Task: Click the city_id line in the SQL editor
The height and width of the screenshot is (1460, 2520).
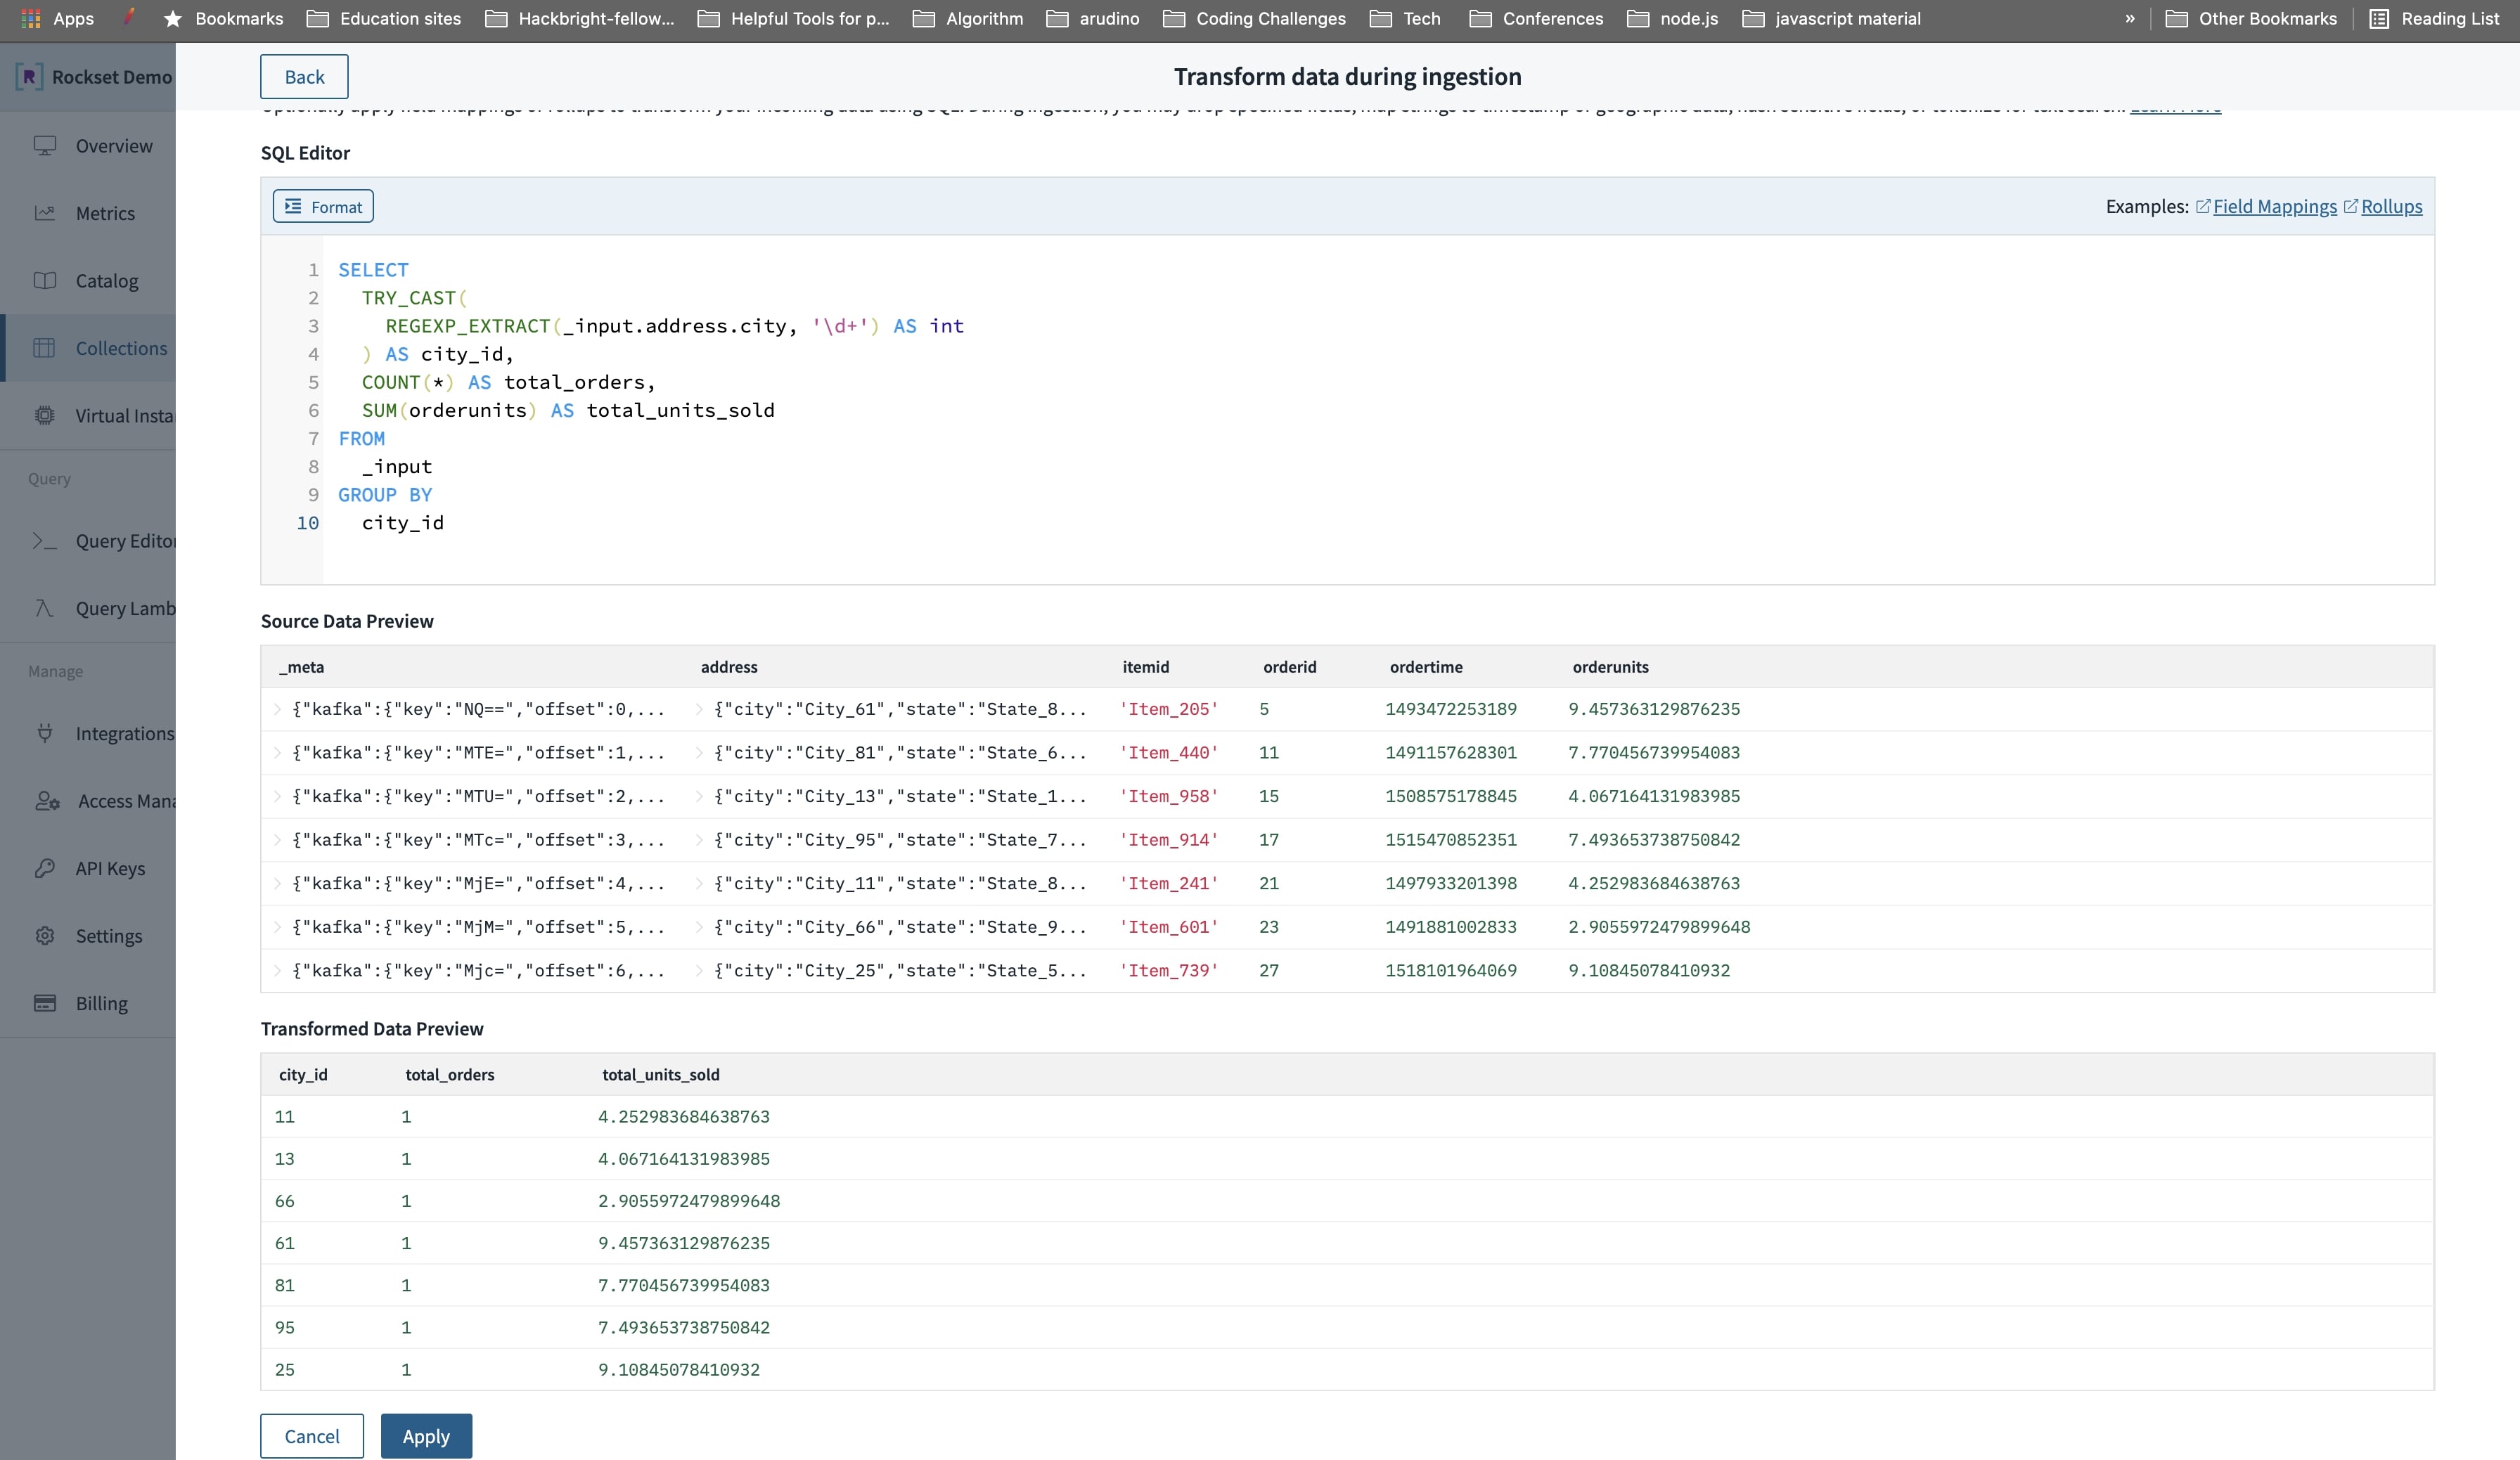Action: coord(403,523)
